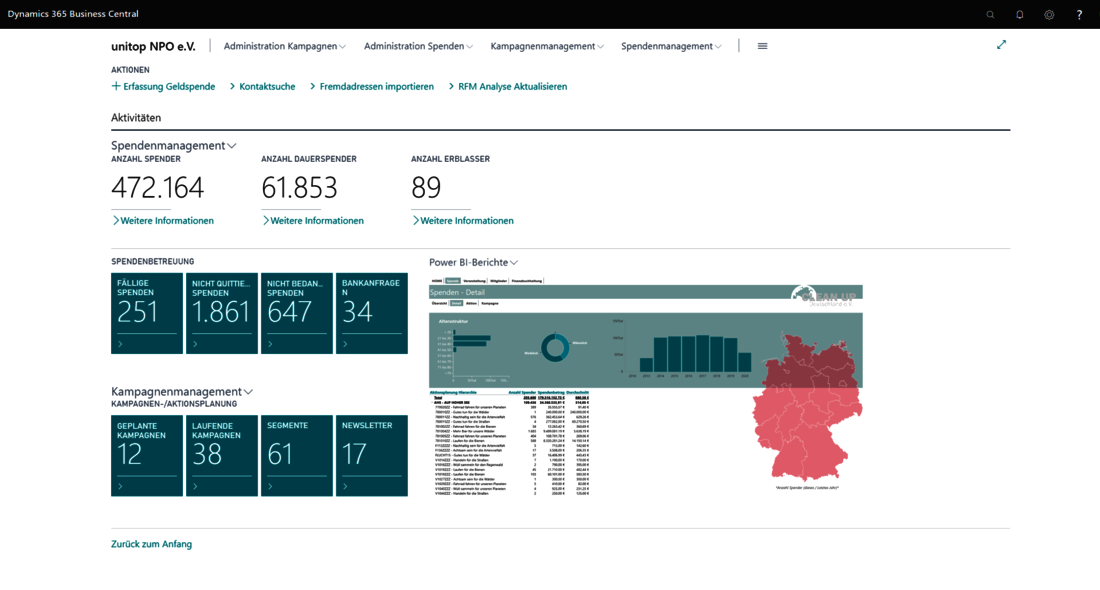The width and height of the screenshot is (1100, 590).
Task: Click the Zurück zum Anfang link
Action: click(x=152, y=544)
